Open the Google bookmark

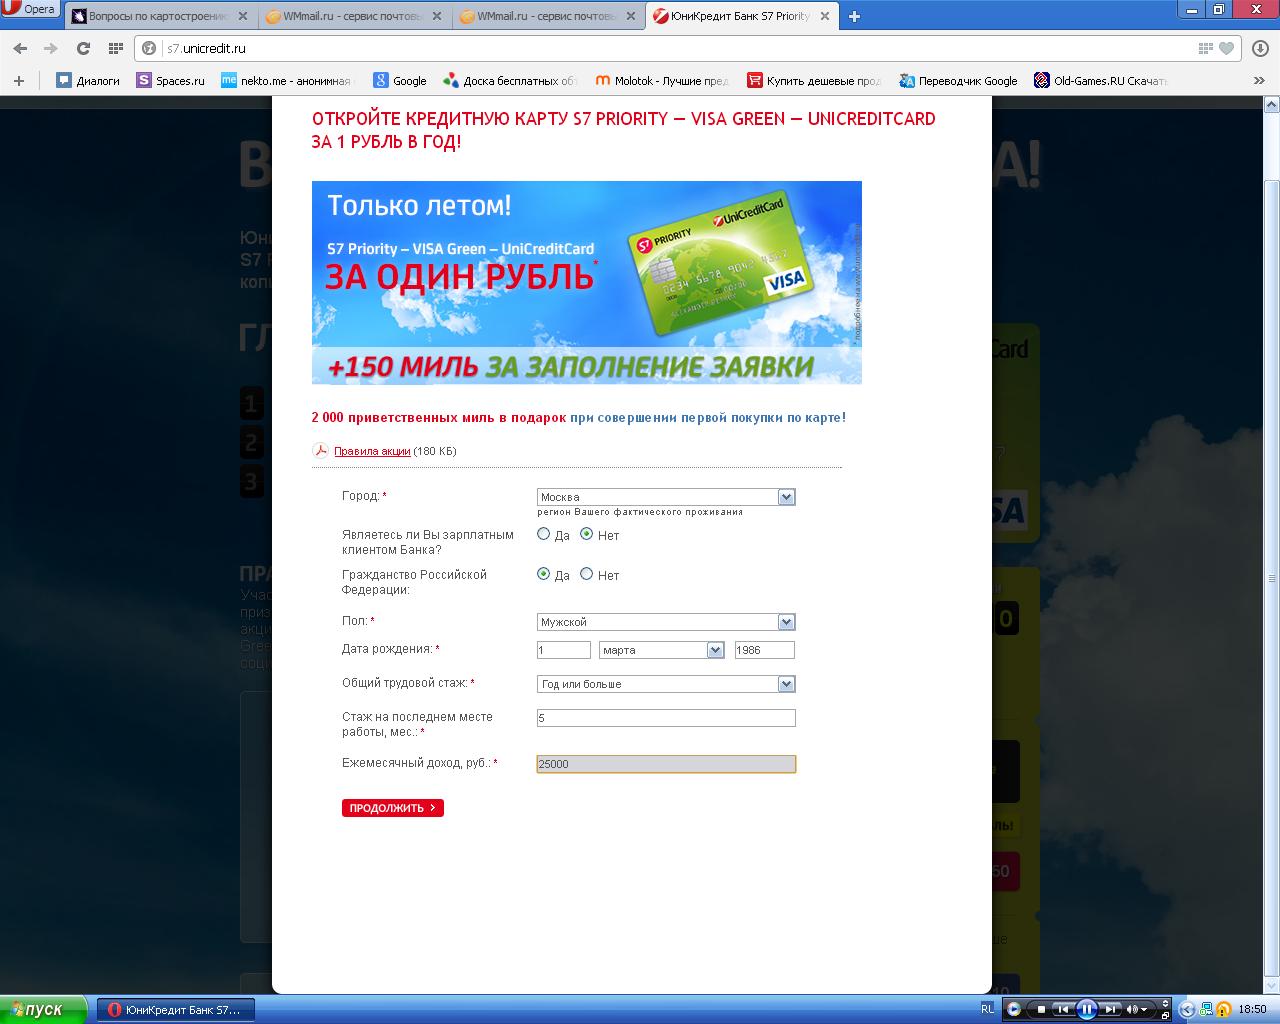point(400,81)
